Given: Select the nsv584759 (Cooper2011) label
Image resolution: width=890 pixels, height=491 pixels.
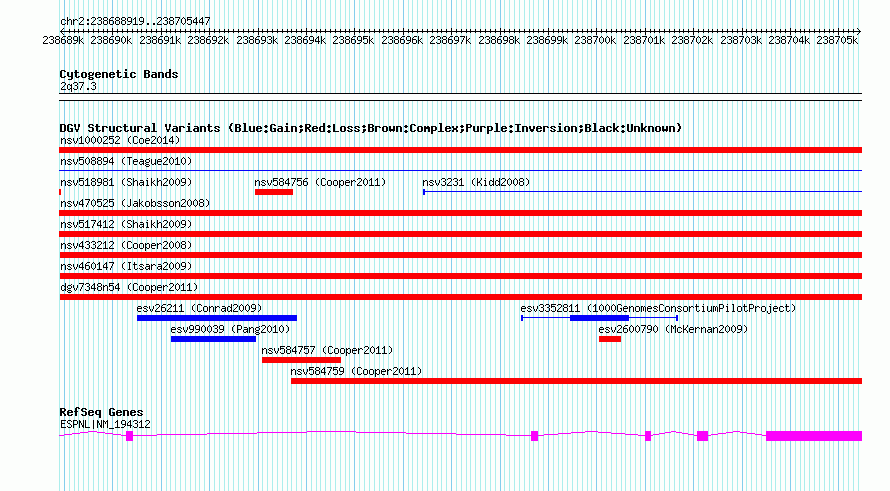Looking at the screenshot, I should point(356,371).
